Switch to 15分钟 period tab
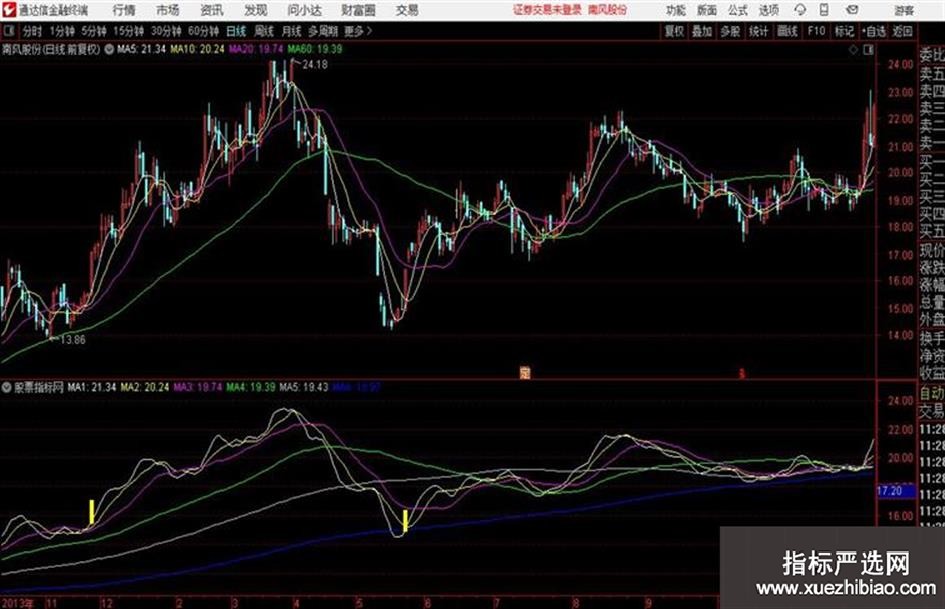The height and width of the screenshot is (609, 945). point(128,31)
